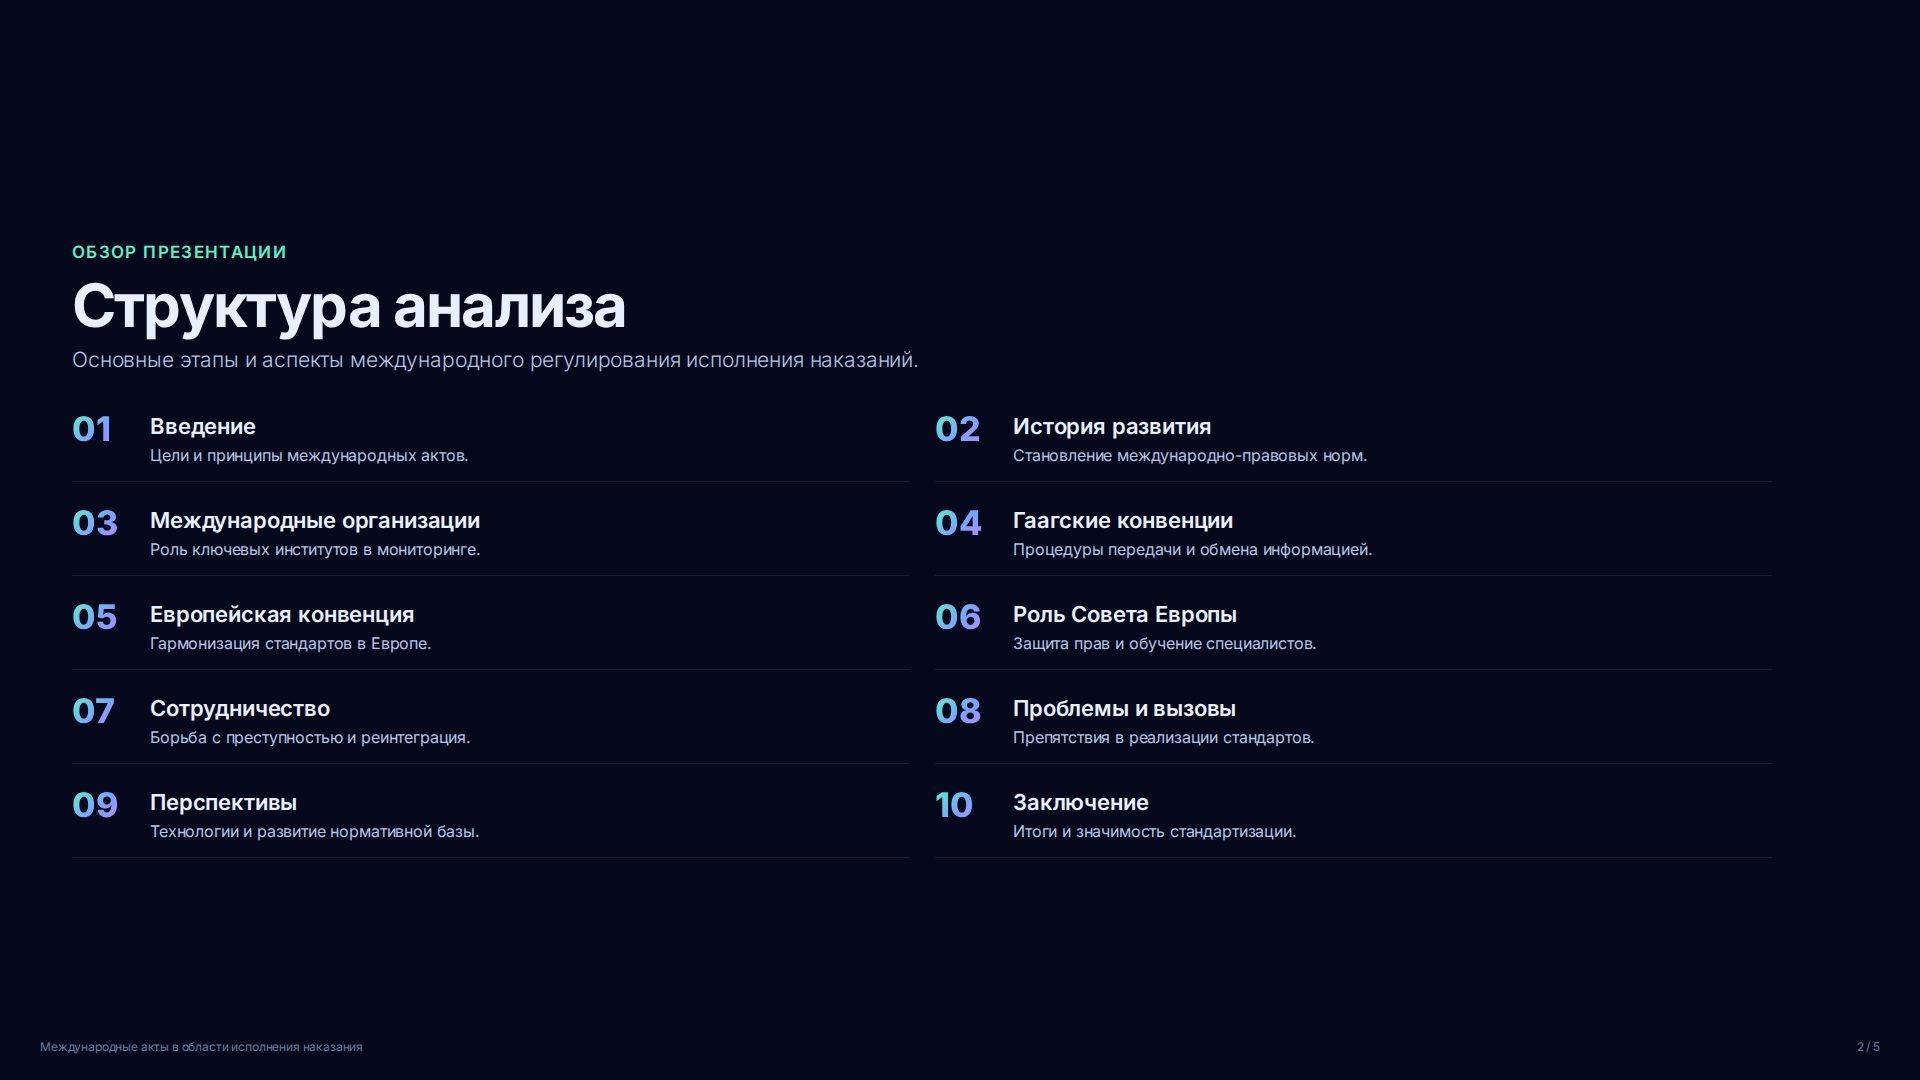Click 'Итоги и значимость стандартизации.'
Viewport: 1920px width, 1080px height.
(x=1155, y=832)
